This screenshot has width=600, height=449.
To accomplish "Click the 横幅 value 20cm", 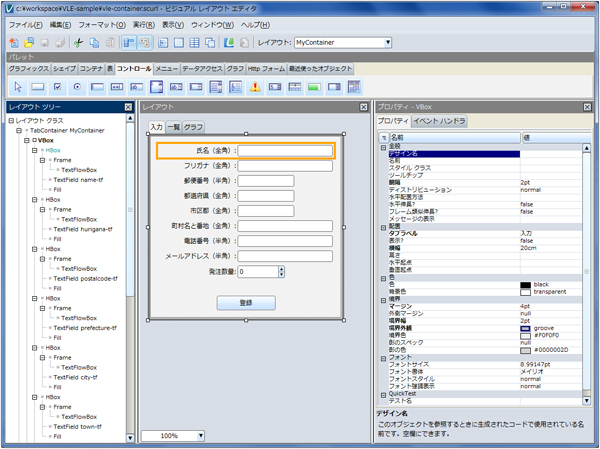I will (x=528, y=248).
